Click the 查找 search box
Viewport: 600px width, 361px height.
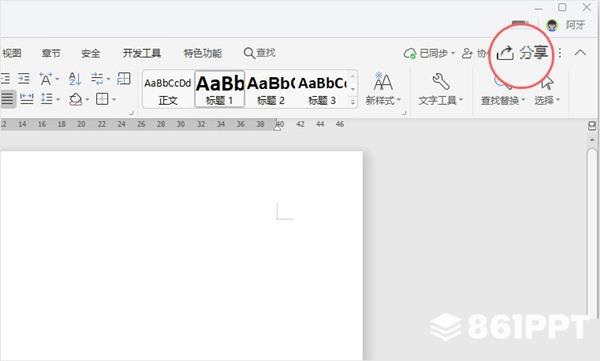tap(259, 53)
